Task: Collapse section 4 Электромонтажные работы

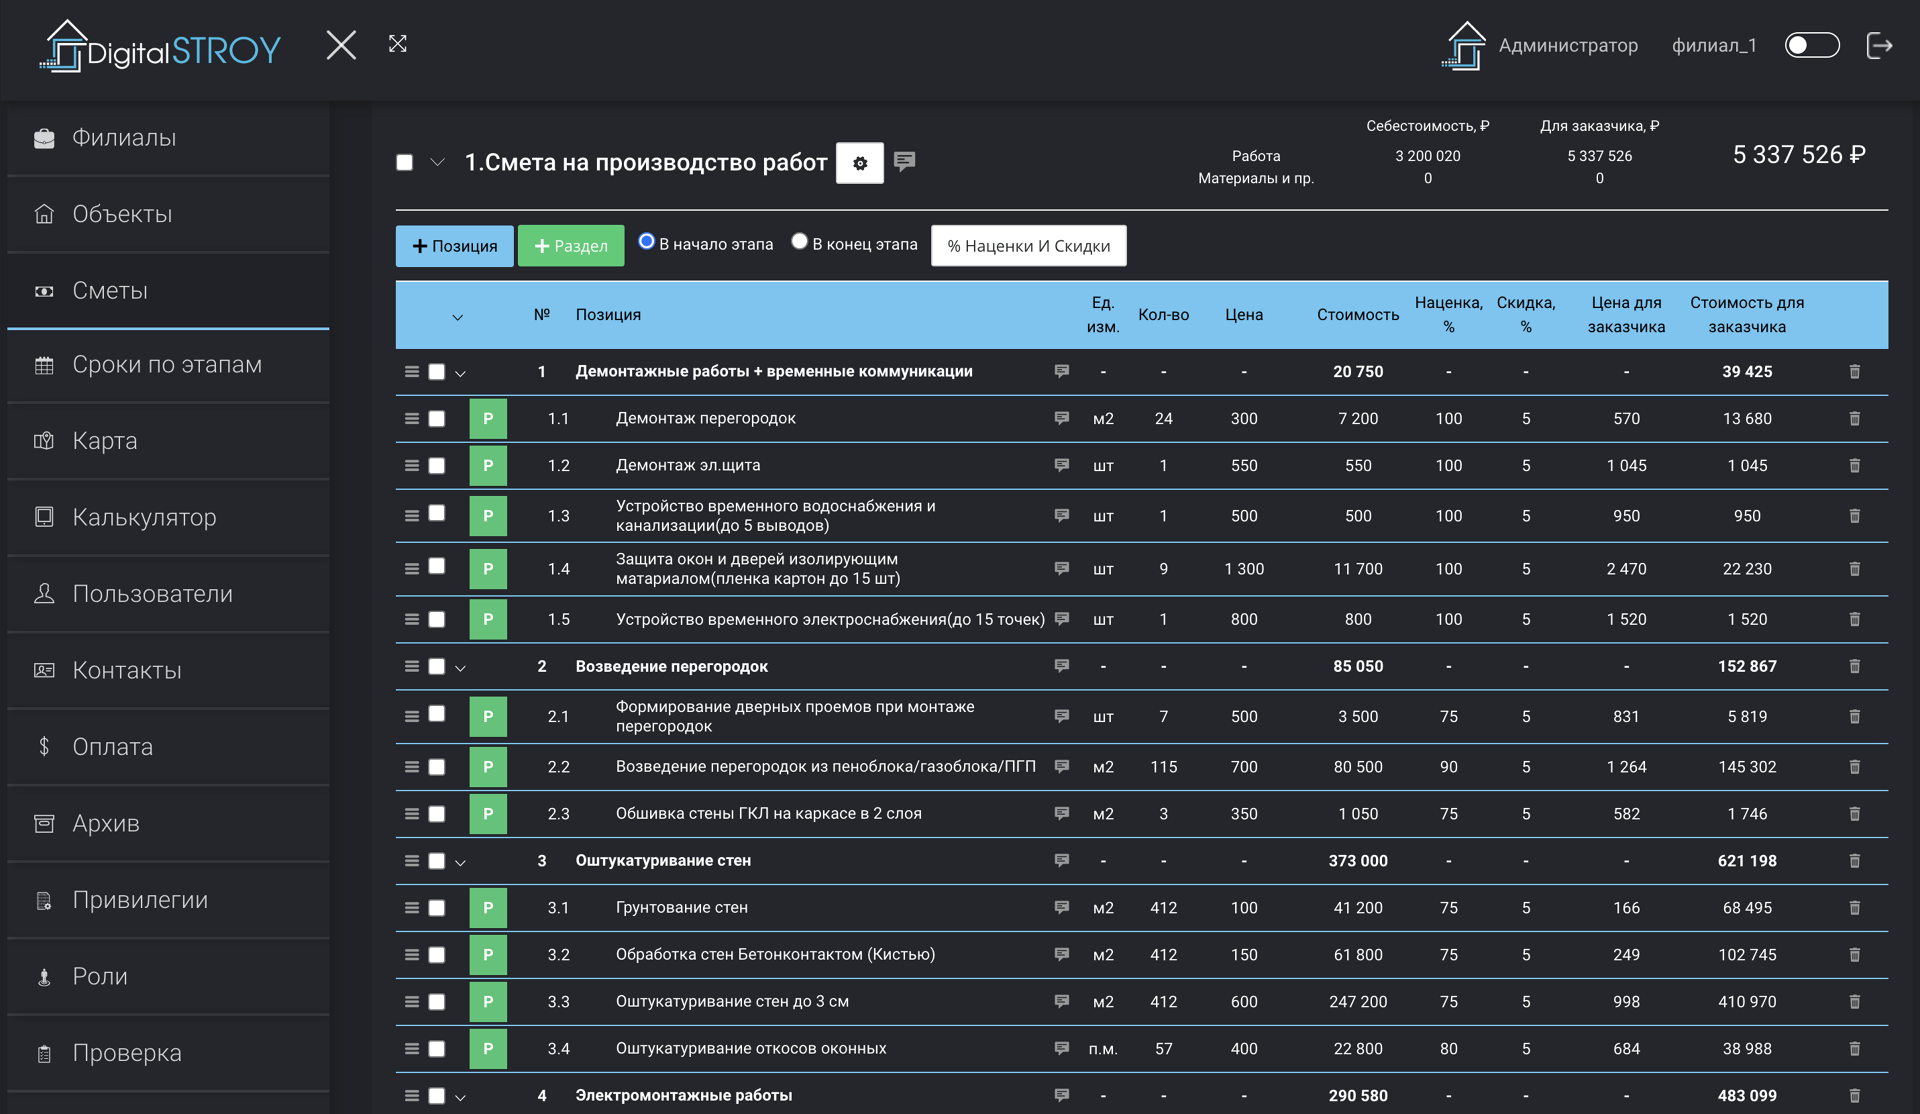Action: pyautogui.click(x=461, y=1097)
